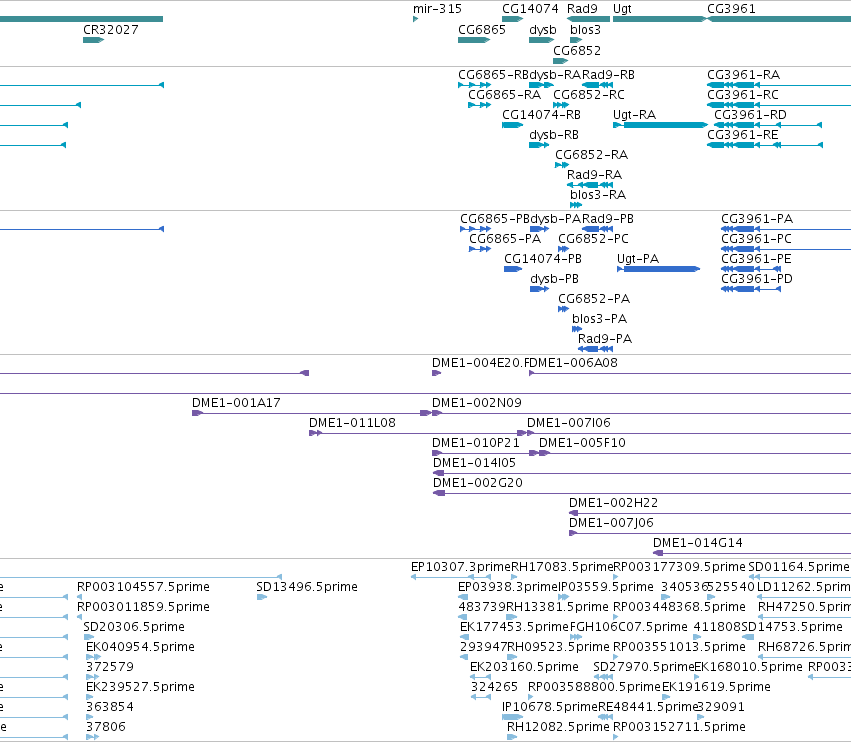
Task: Select clone DME1-002N09
Action: click(x=477, y=403)
